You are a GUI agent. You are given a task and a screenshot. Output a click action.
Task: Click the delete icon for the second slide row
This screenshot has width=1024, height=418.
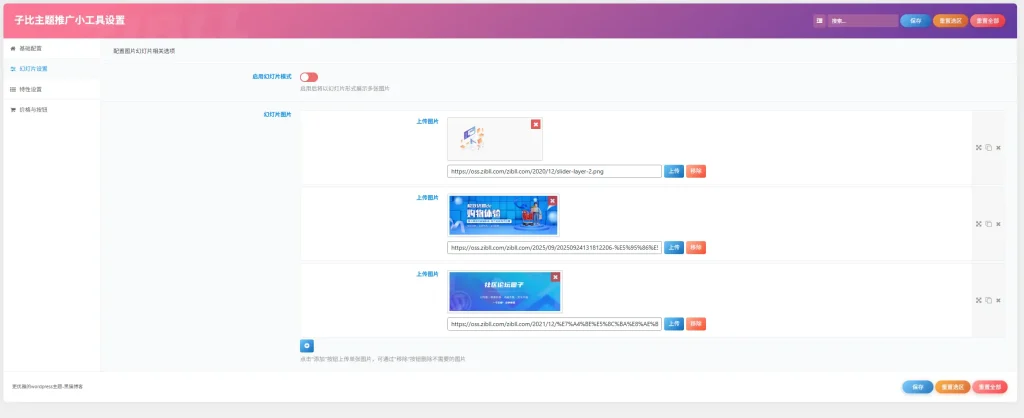point(998,224)
